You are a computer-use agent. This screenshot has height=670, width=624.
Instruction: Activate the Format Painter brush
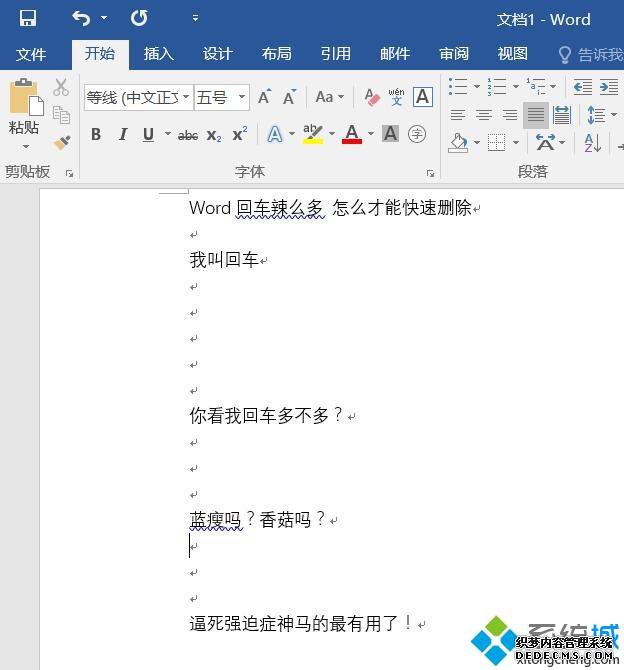[62, 142]
